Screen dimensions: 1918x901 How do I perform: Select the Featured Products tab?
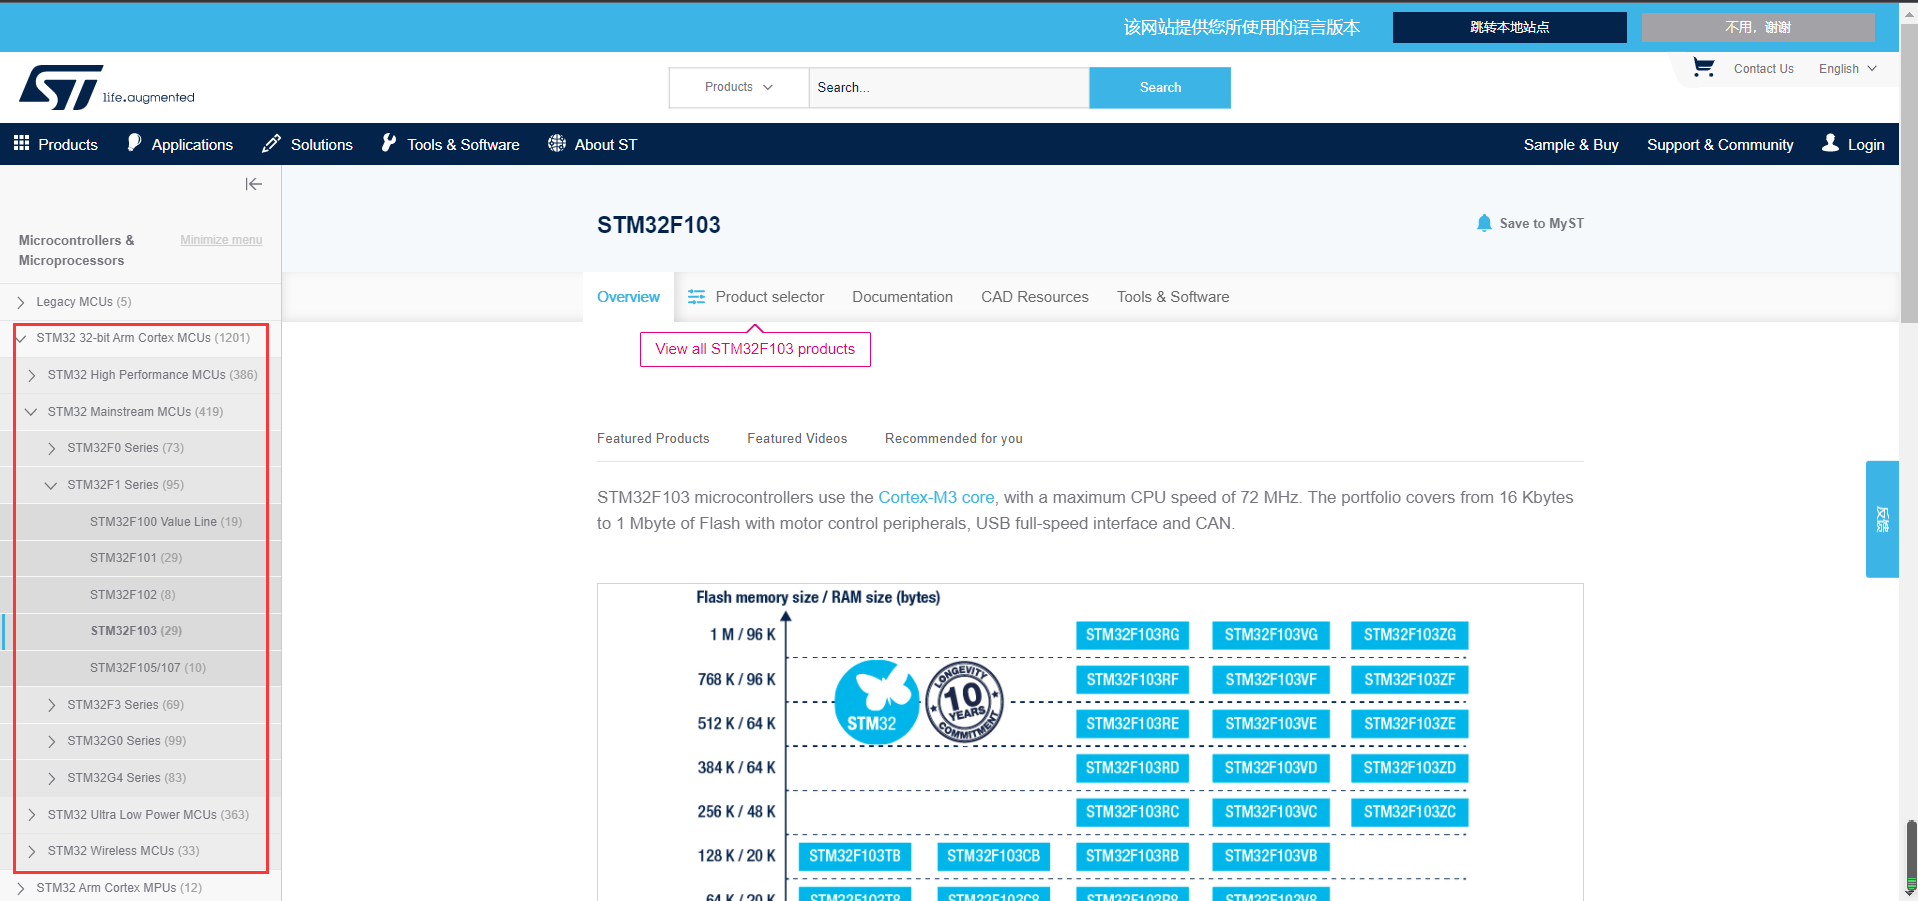coord(653,438)
